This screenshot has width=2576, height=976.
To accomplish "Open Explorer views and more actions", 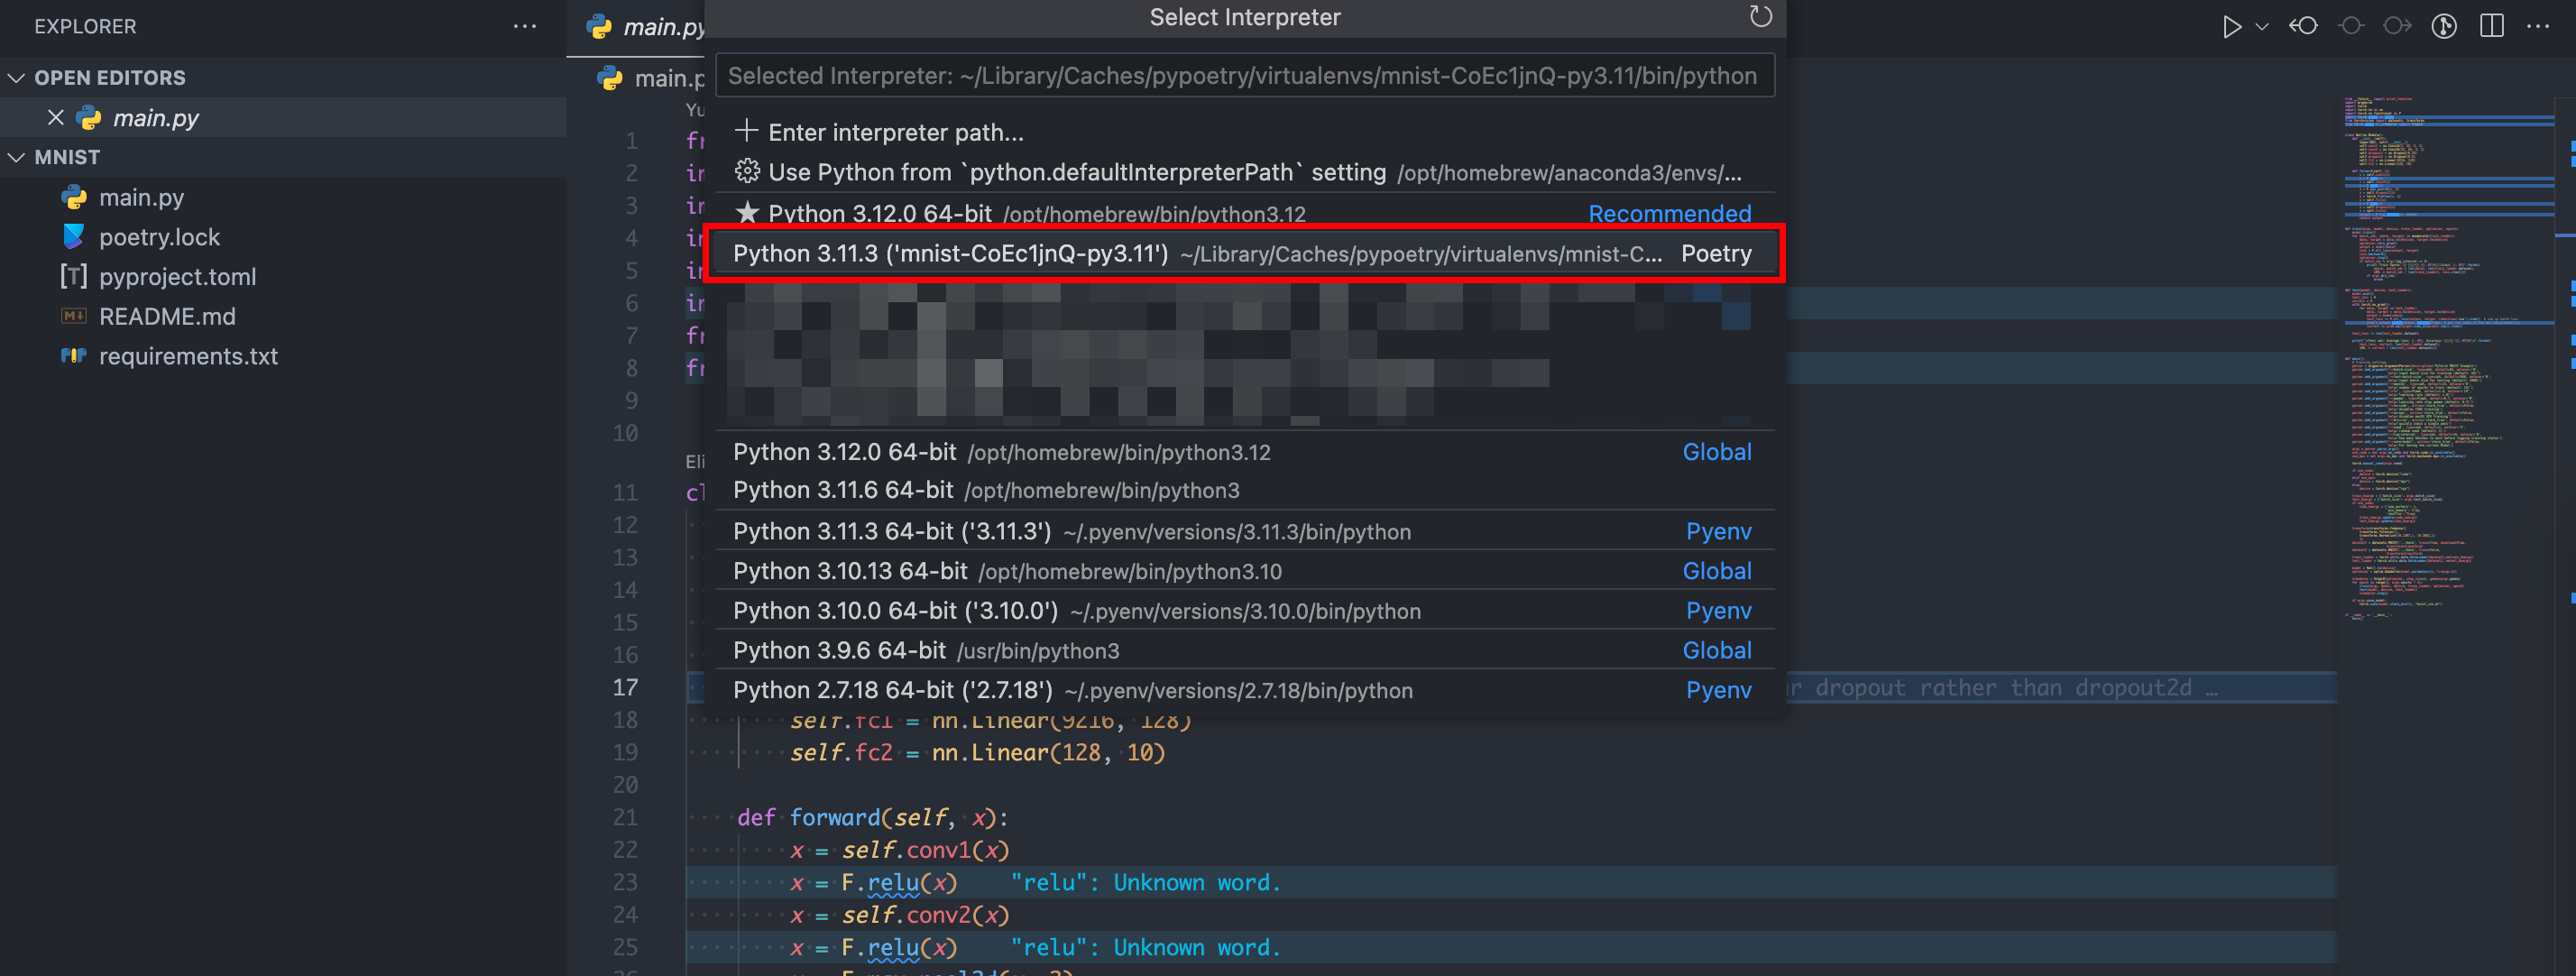I will pos(524,27).
